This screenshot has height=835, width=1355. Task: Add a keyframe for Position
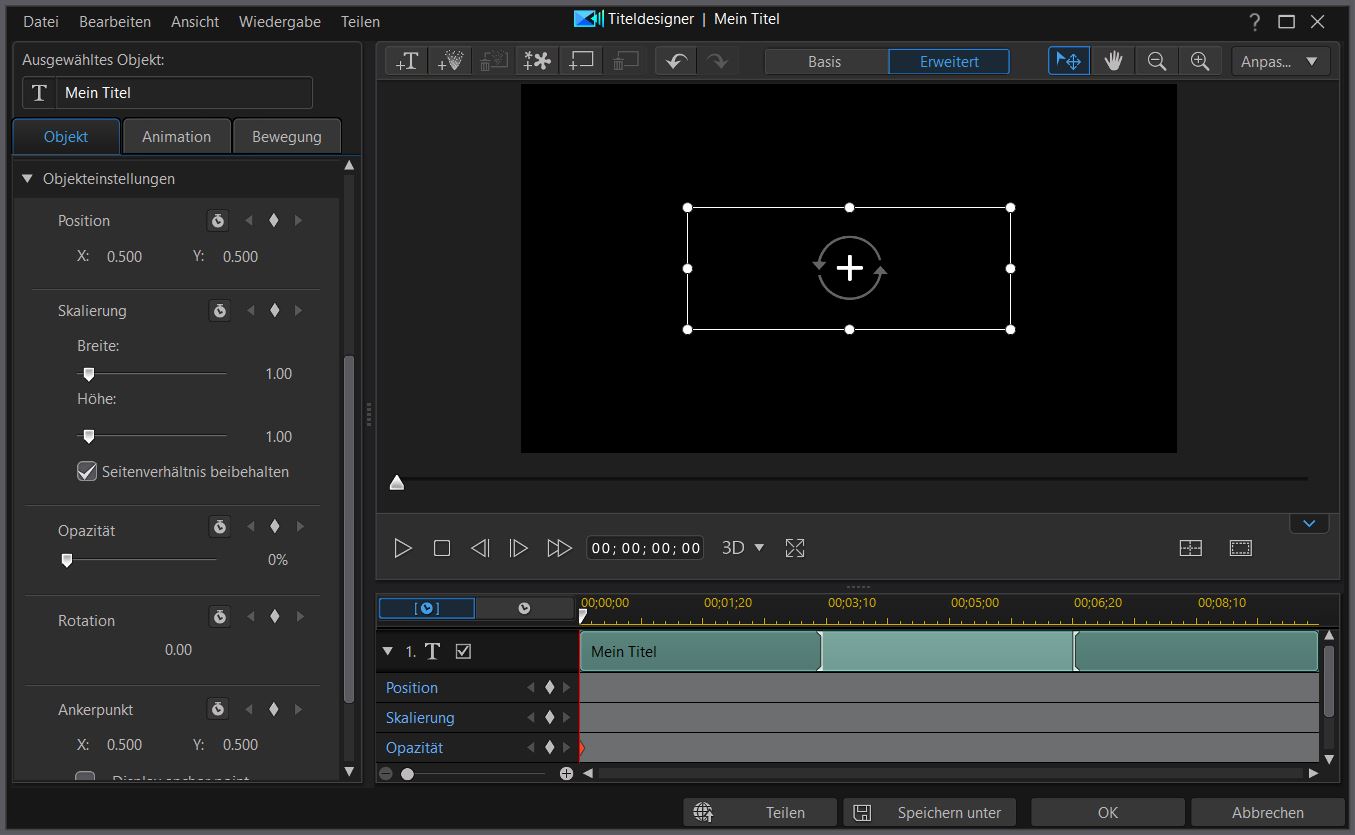[273, 220]
